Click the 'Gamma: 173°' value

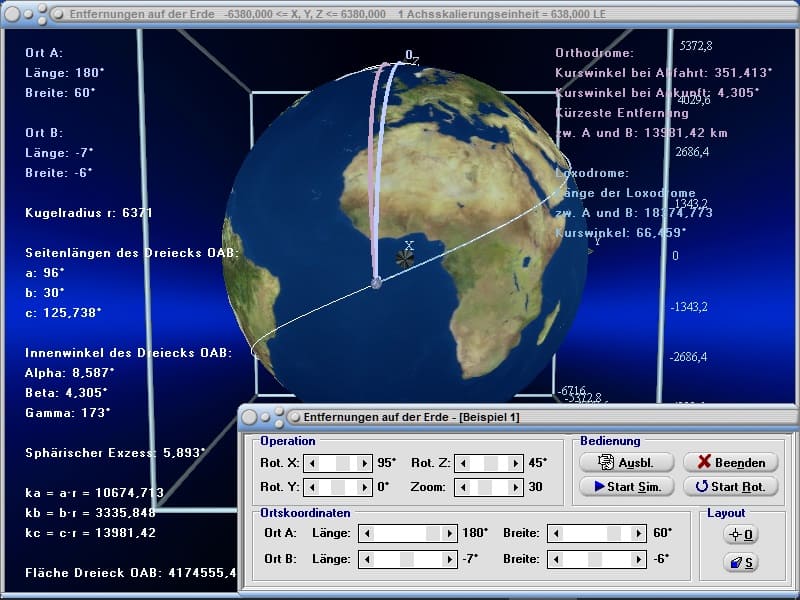[68, 413]
